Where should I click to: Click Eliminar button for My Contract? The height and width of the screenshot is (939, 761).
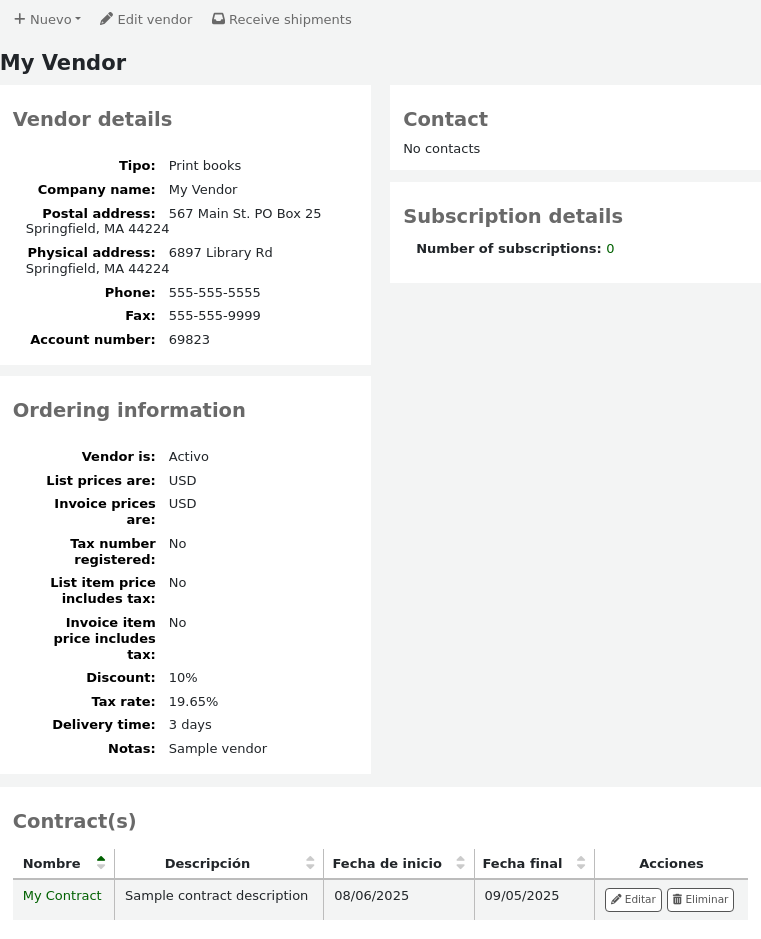click(700, 900)
